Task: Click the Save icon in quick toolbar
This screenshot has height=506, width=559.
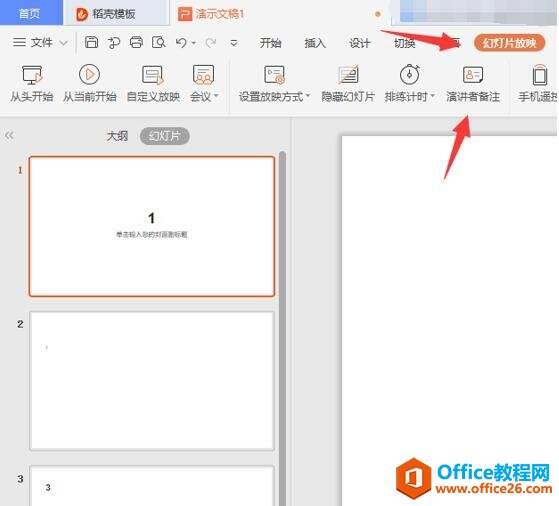Action: [x=91, y=42]
